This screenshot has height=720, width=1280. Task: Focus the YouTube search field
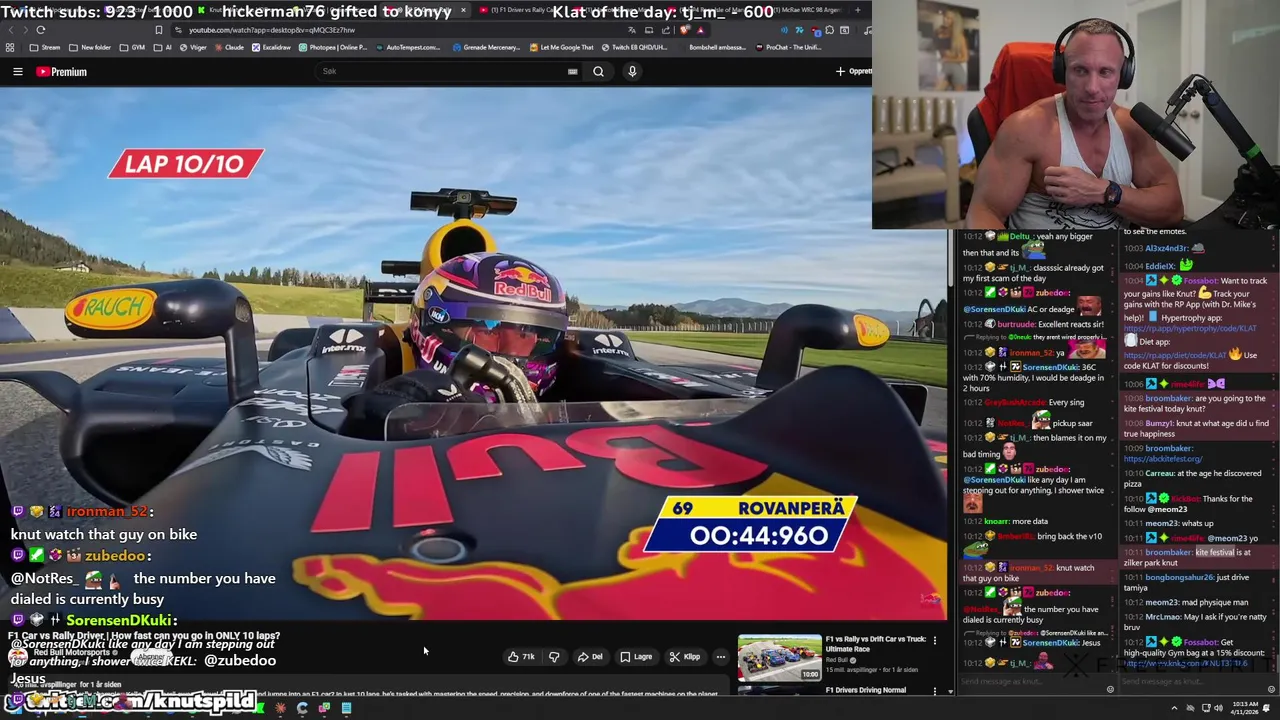tap(440, 71)
